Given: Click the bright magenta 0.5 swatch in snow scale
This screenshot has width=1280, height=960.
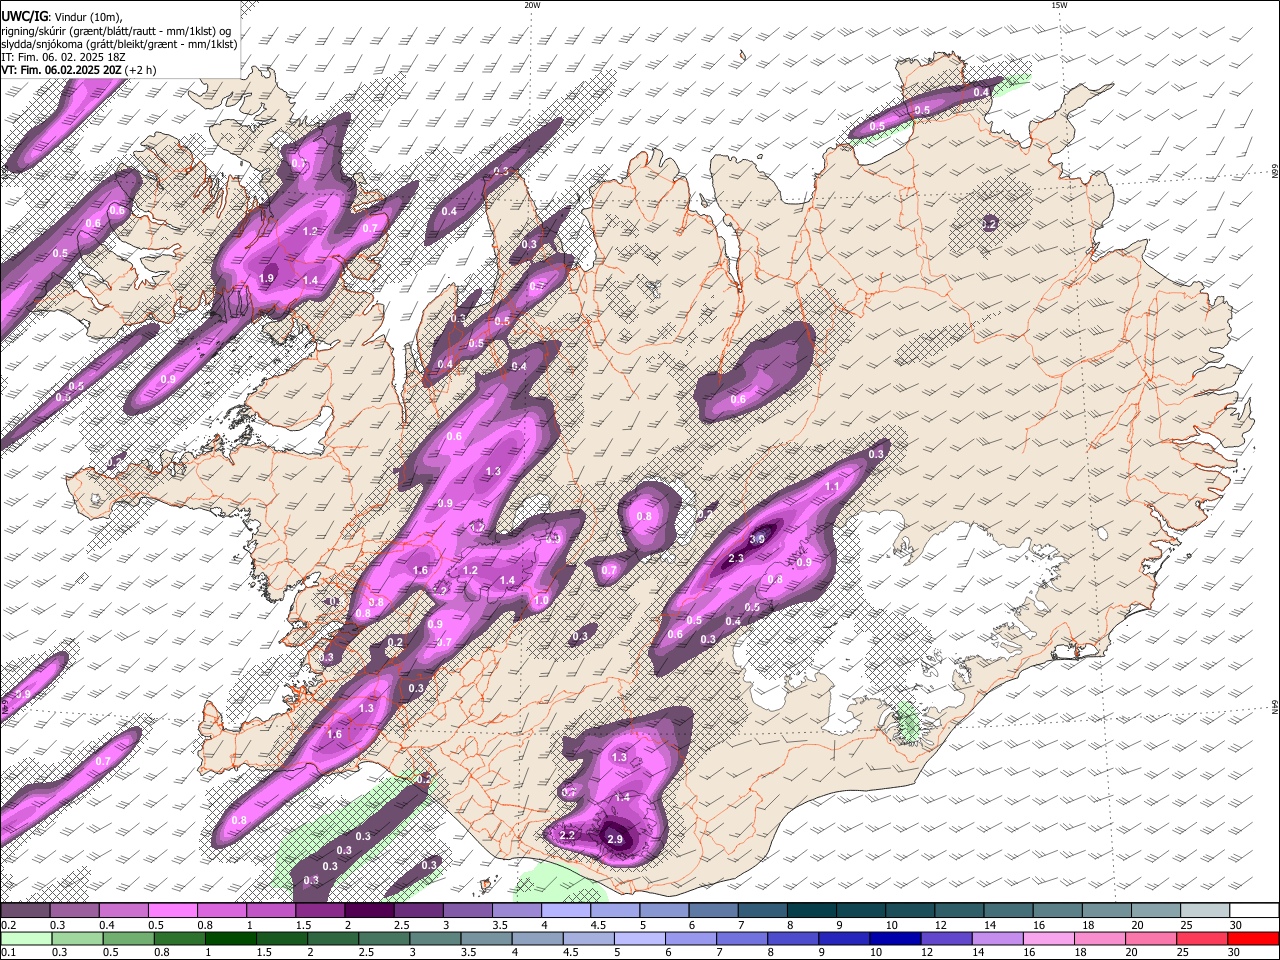Looking at the screenshot, I should point(173,911).
